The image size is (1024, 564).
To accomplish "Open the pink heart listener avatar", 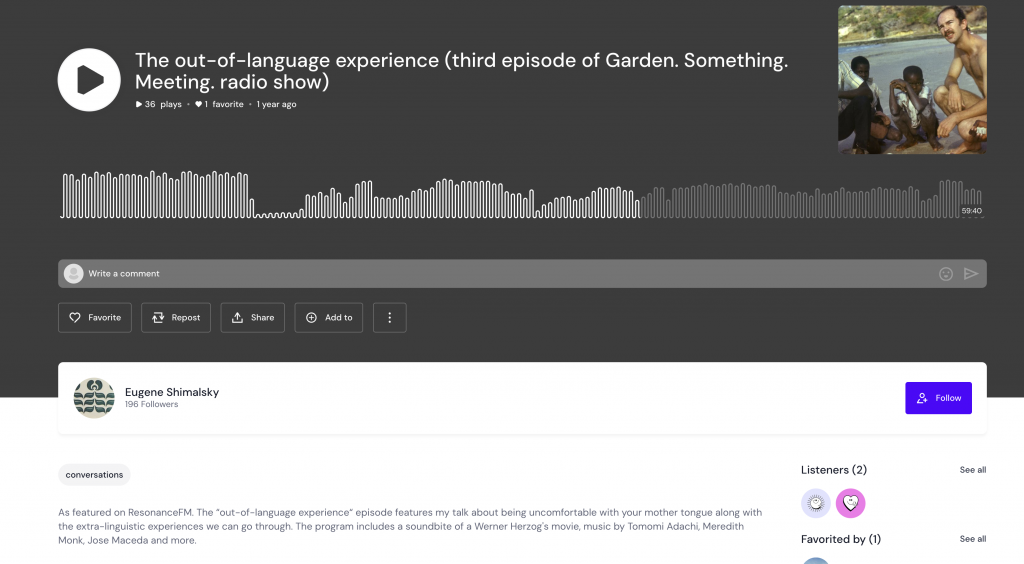I will [x=850, y=503].
